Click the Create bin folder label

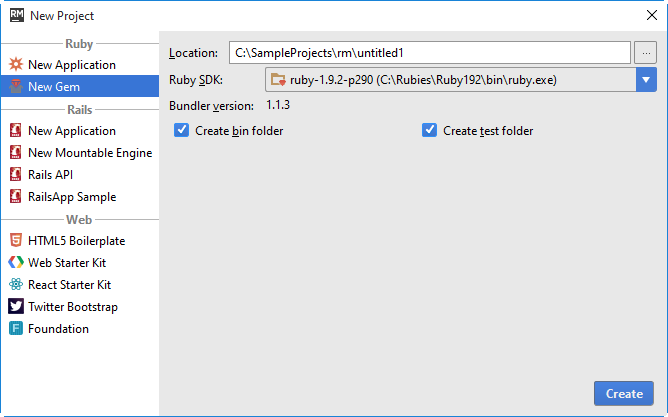239,131
